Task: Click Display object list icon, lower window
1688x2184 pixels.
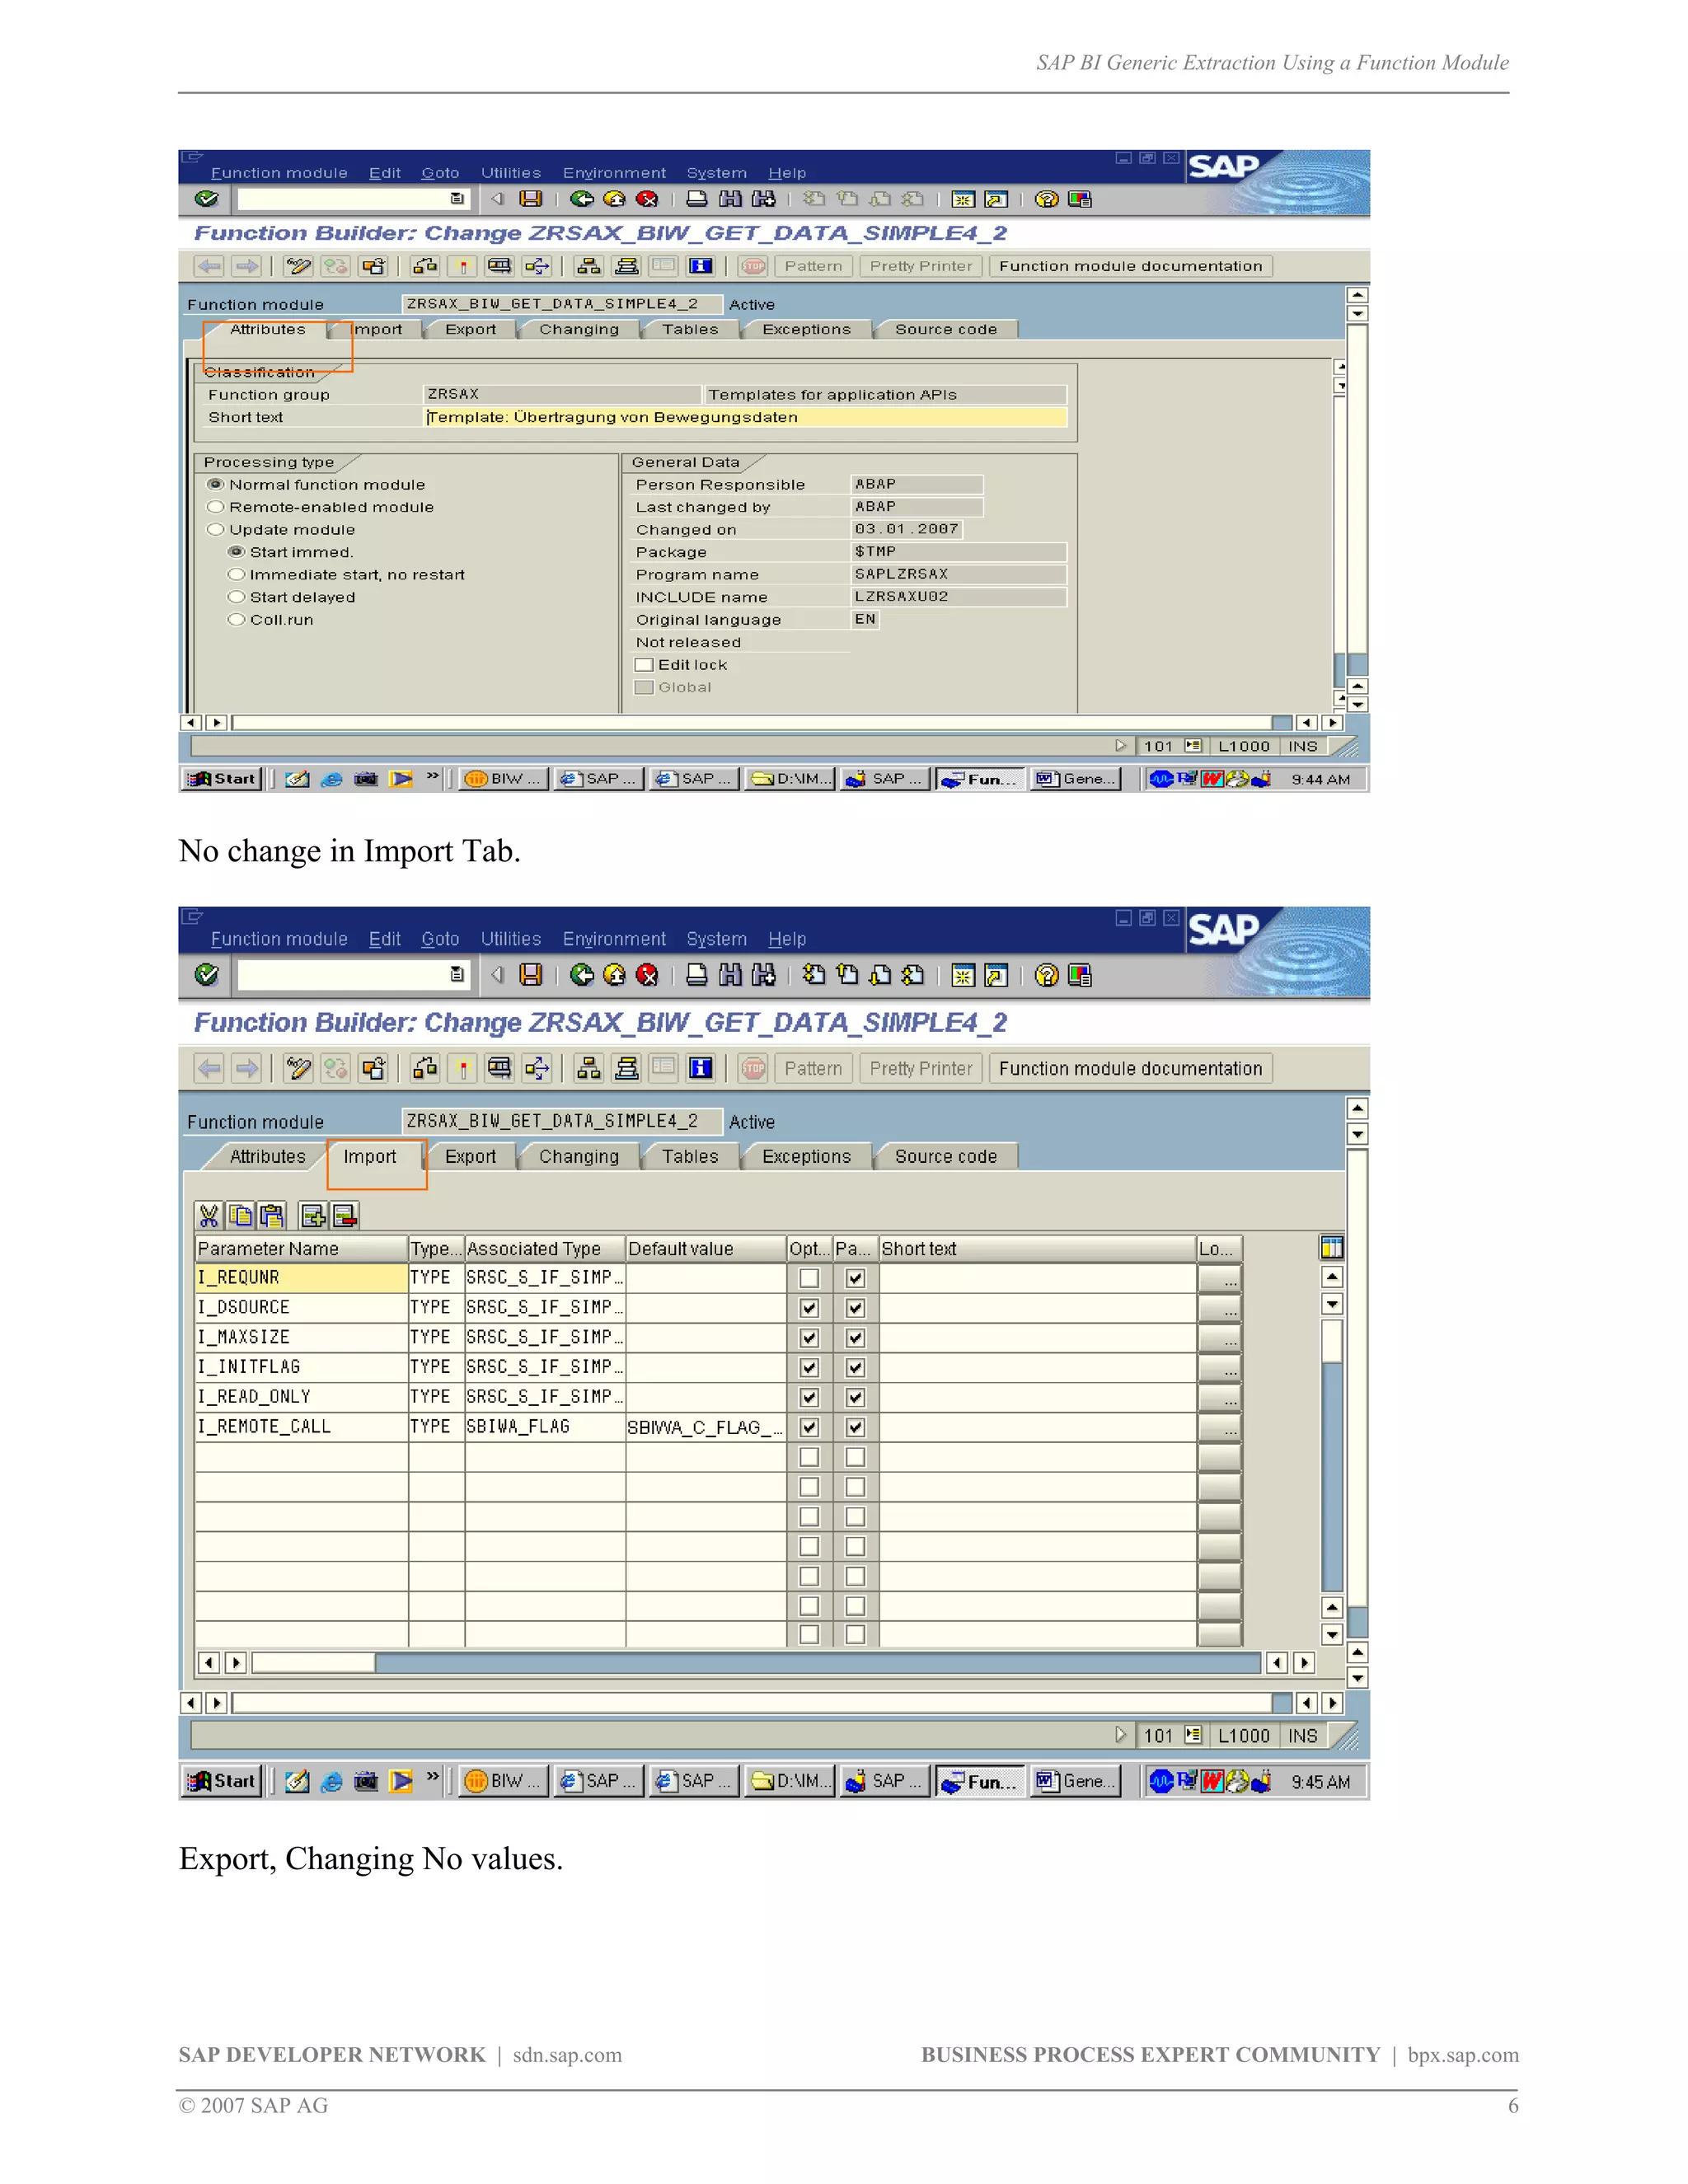Action: point(588,1068)
